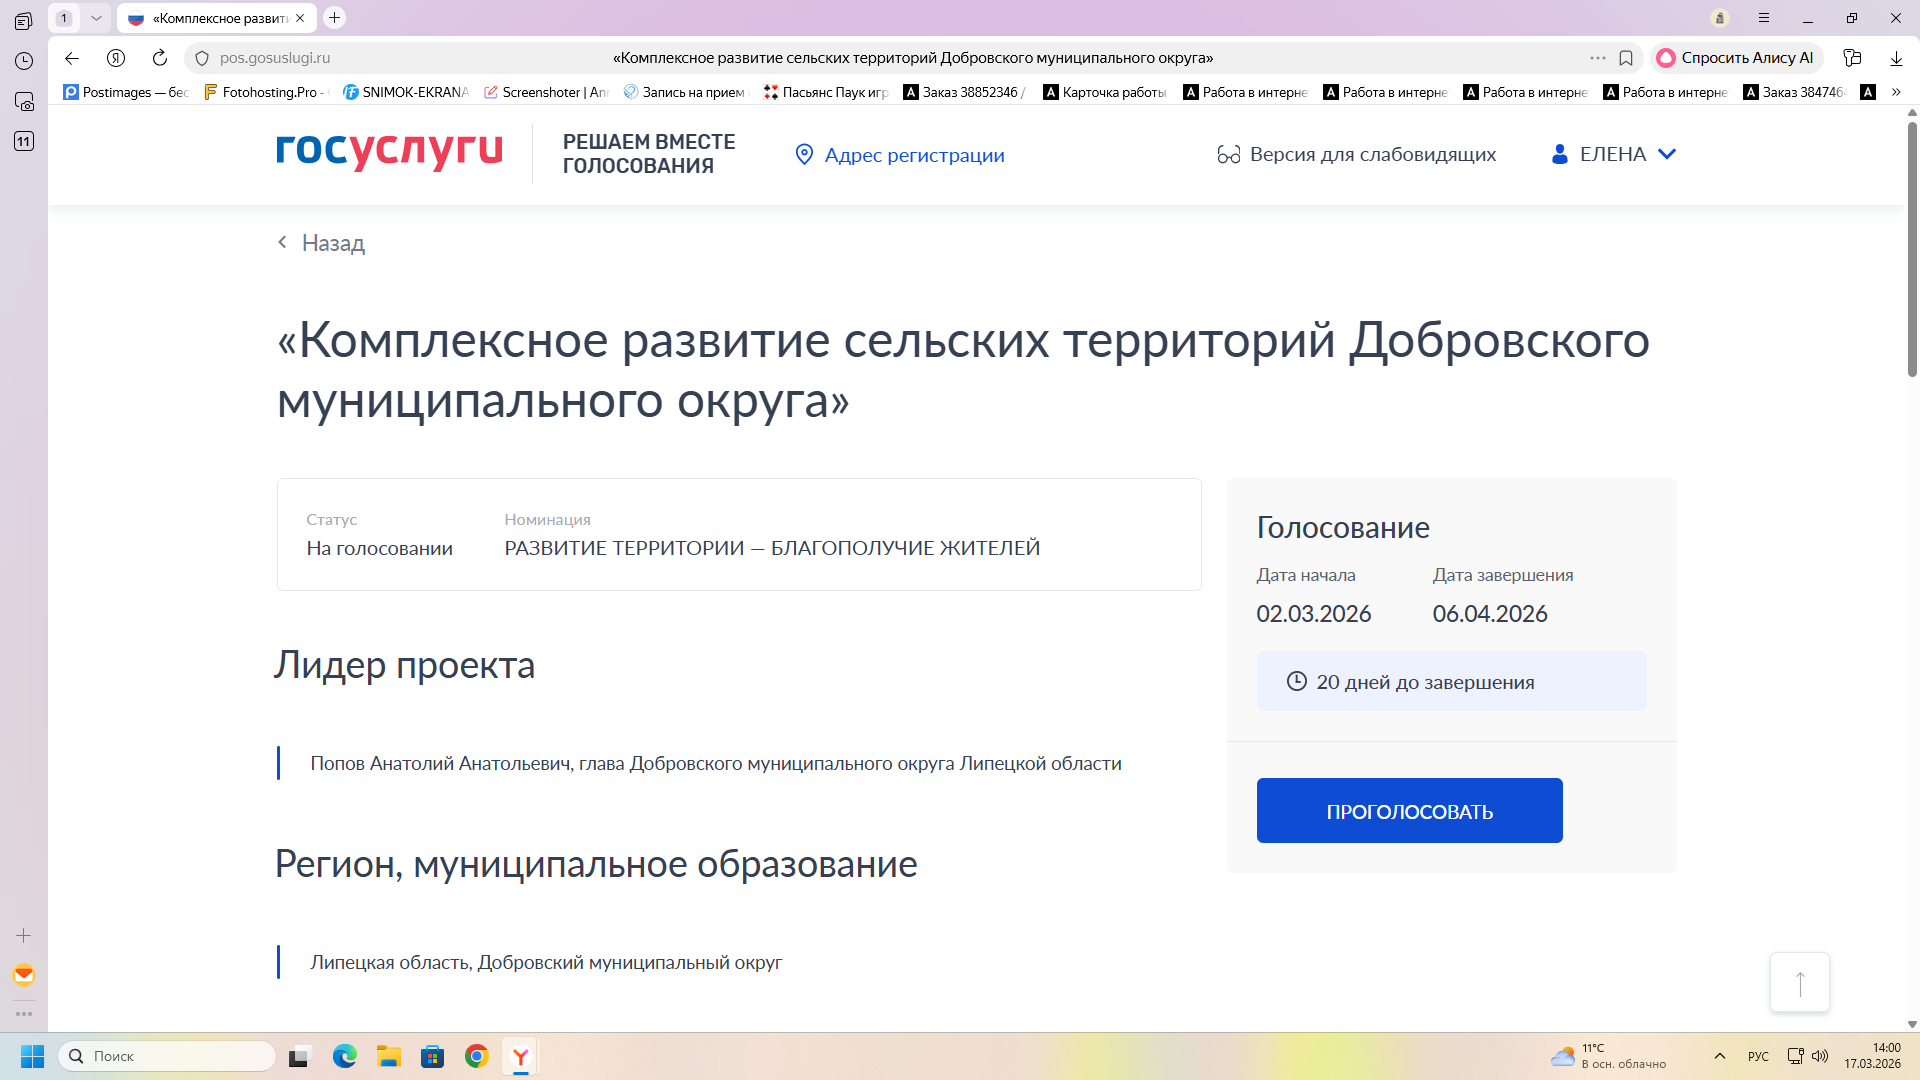This screenshot has height=1080, width=1920.
Task: Reload the page with the refresh icon
Action: [159, 58]
